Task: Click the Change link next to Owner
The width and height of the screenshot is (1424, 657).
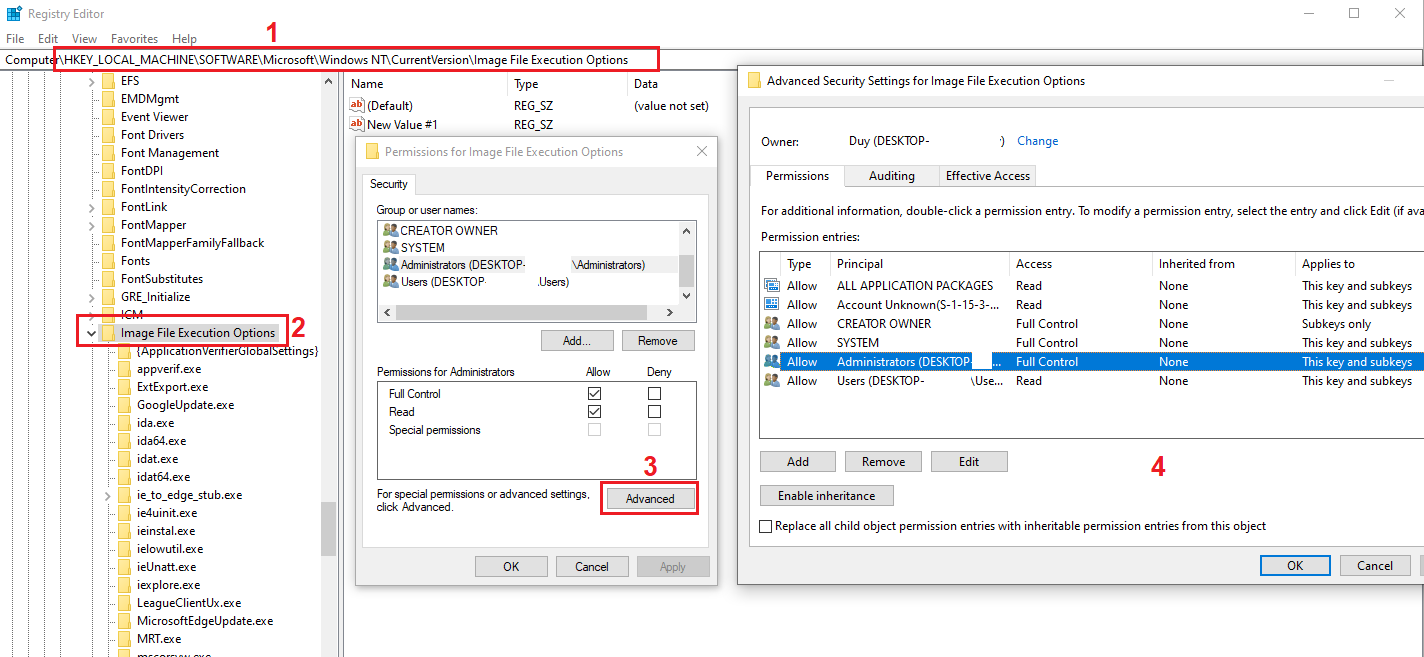Action: pyautogui.click(x=1037, y=141)
